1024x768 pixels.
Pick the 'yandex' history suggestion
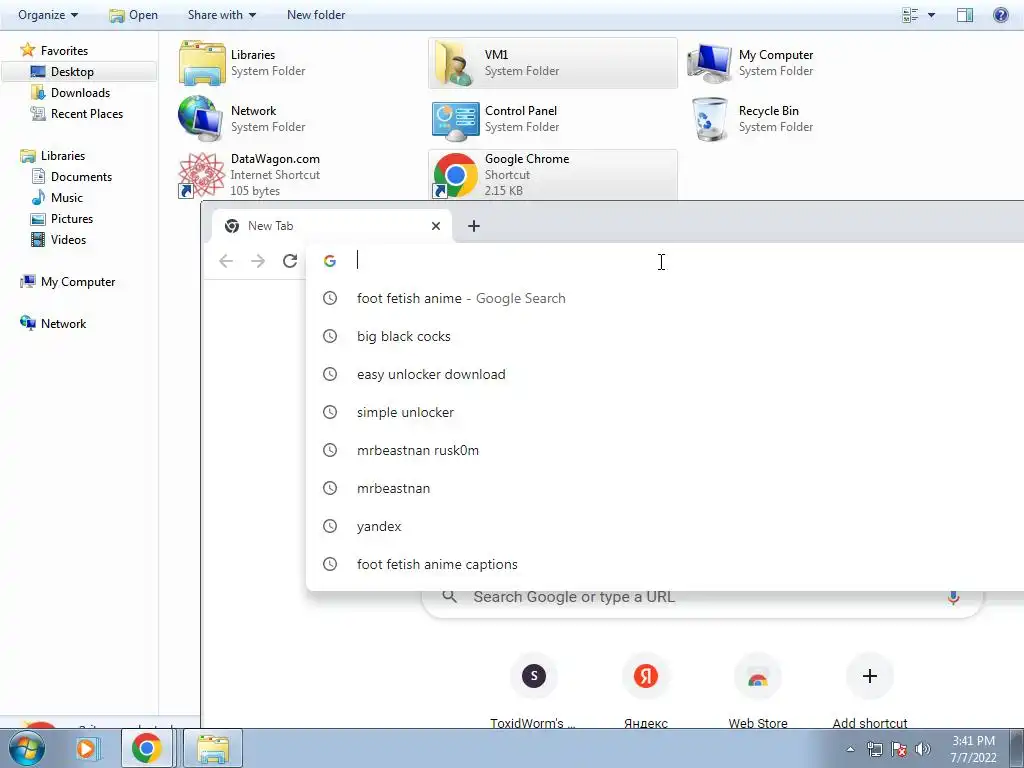point(665,526)
